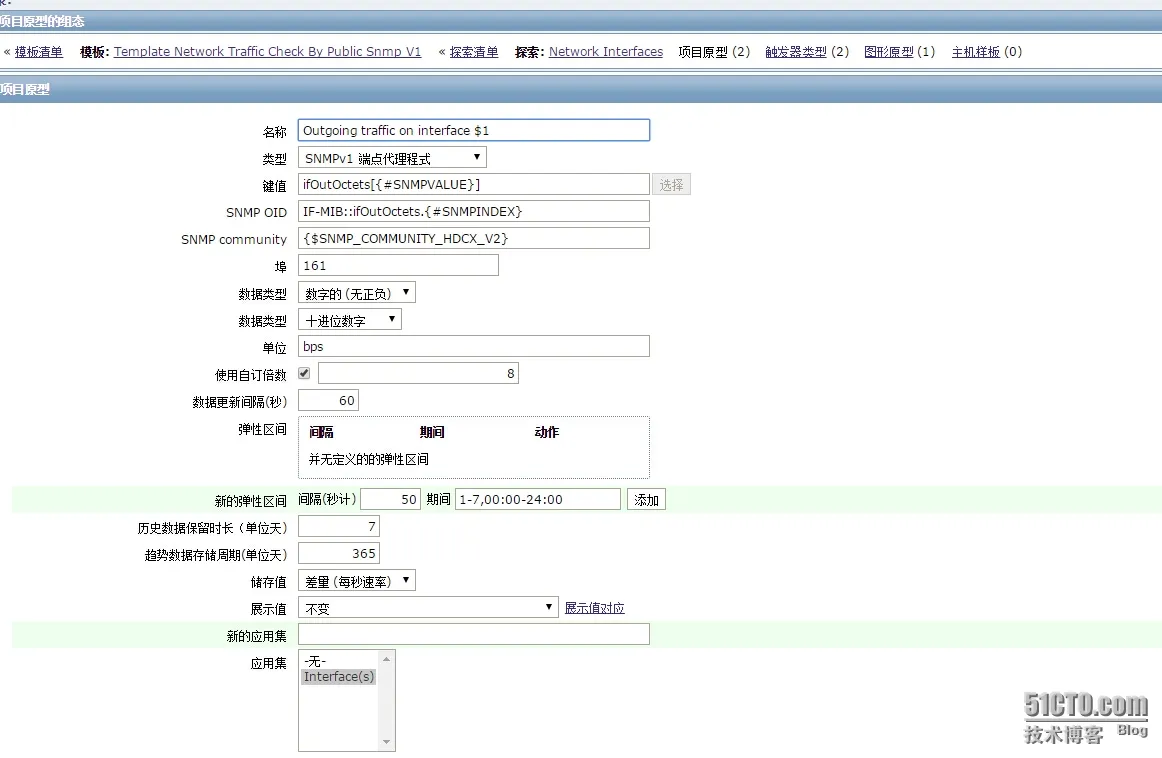Click the SNMP OID input field
Image resolution: width=1162 pixels, height=758 pixels.
click(x=474, y=211)
